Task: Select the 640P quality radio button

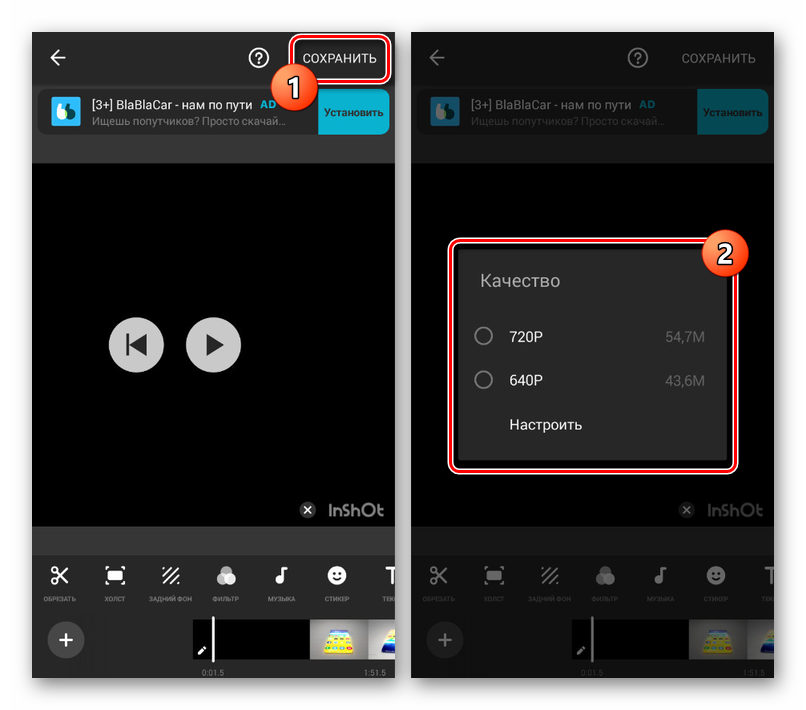Action: (483, 380)
